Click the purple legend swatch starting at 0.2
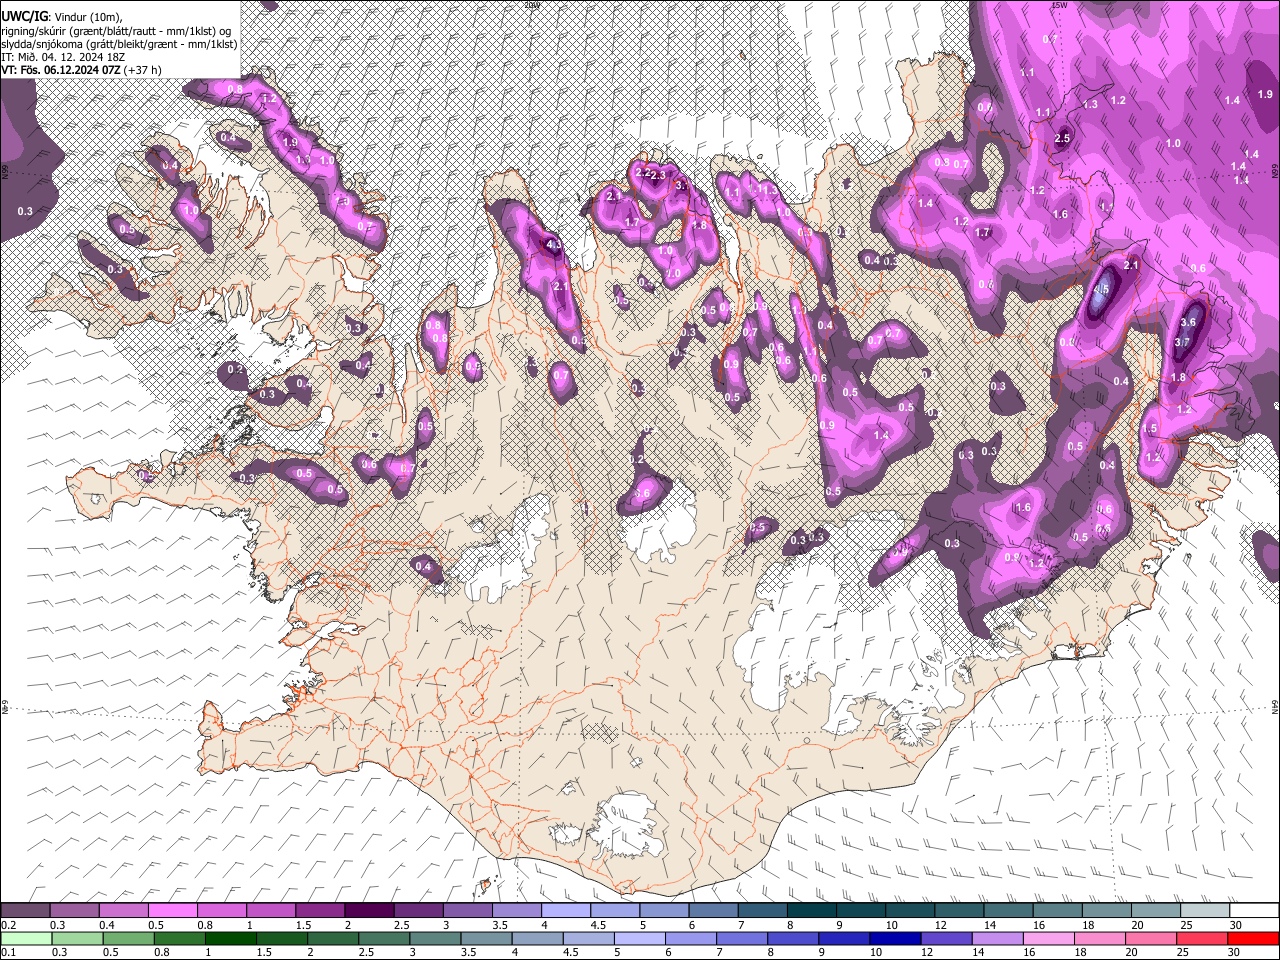 click(25, 911)
